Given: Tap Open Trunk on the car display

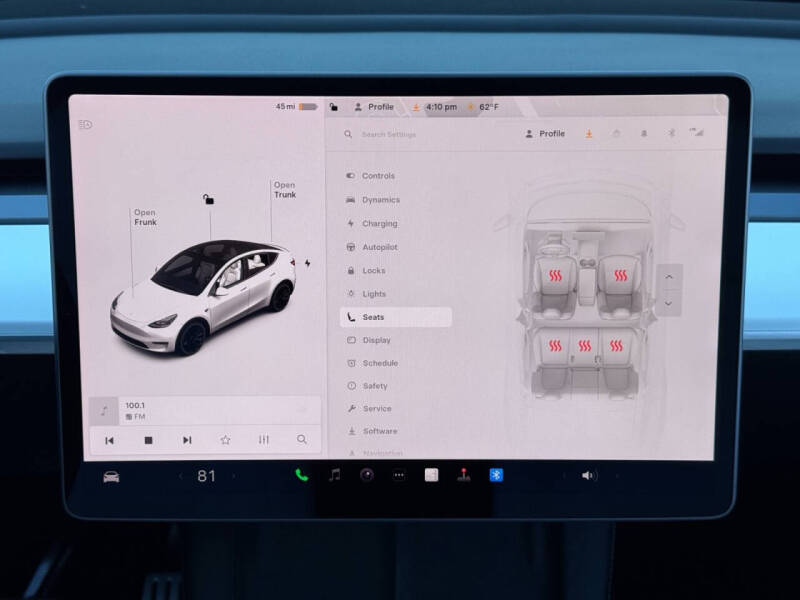Looking at the screenshot, I should point(283,190).
